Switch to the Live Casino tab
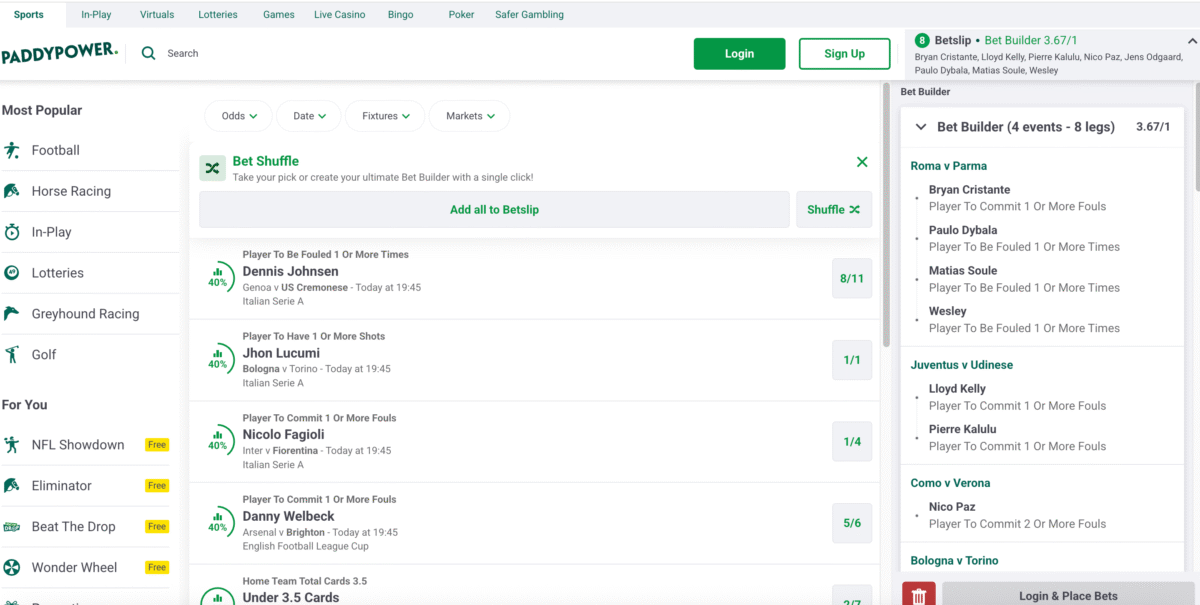 click(x=339, y=15)
